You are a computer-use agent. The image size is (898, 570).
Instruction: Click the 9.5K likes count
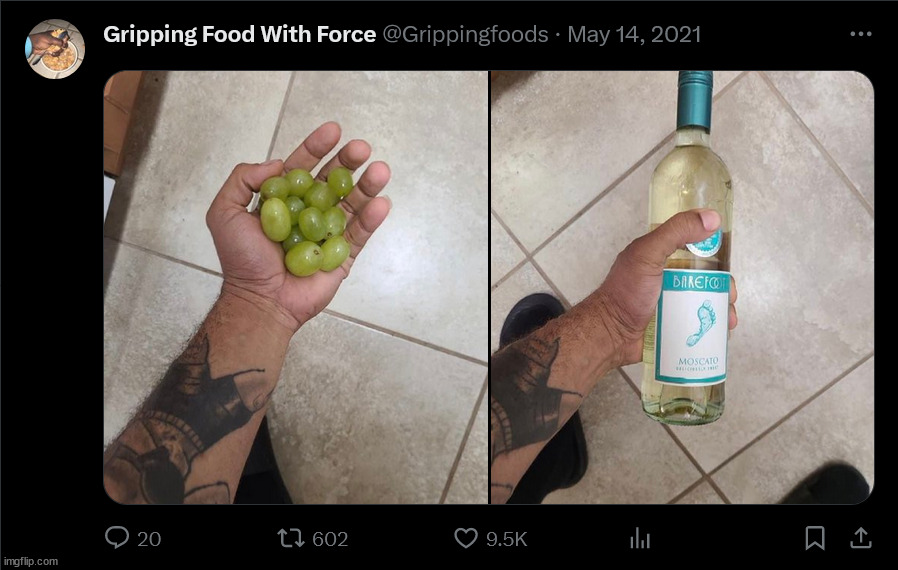click(506, 540)
